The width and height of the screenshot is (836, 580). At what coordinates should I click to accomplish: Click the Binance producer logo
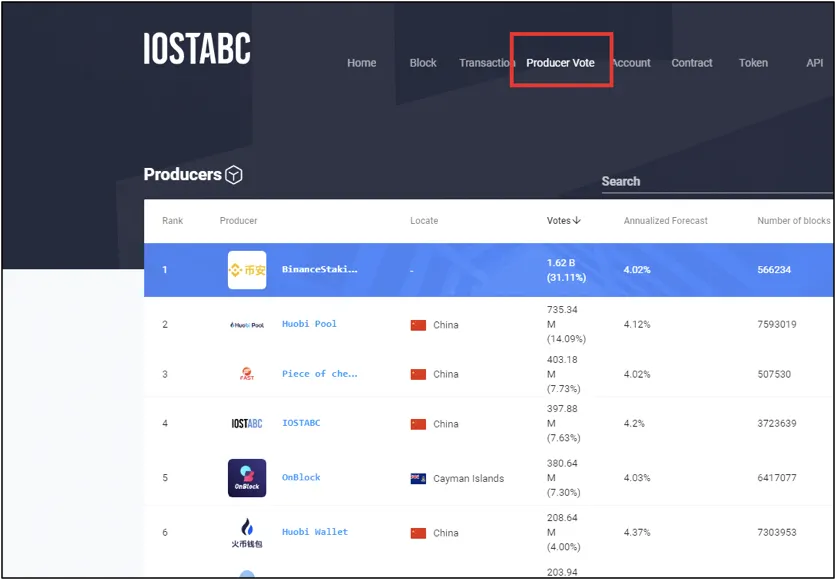click(247, 270)
